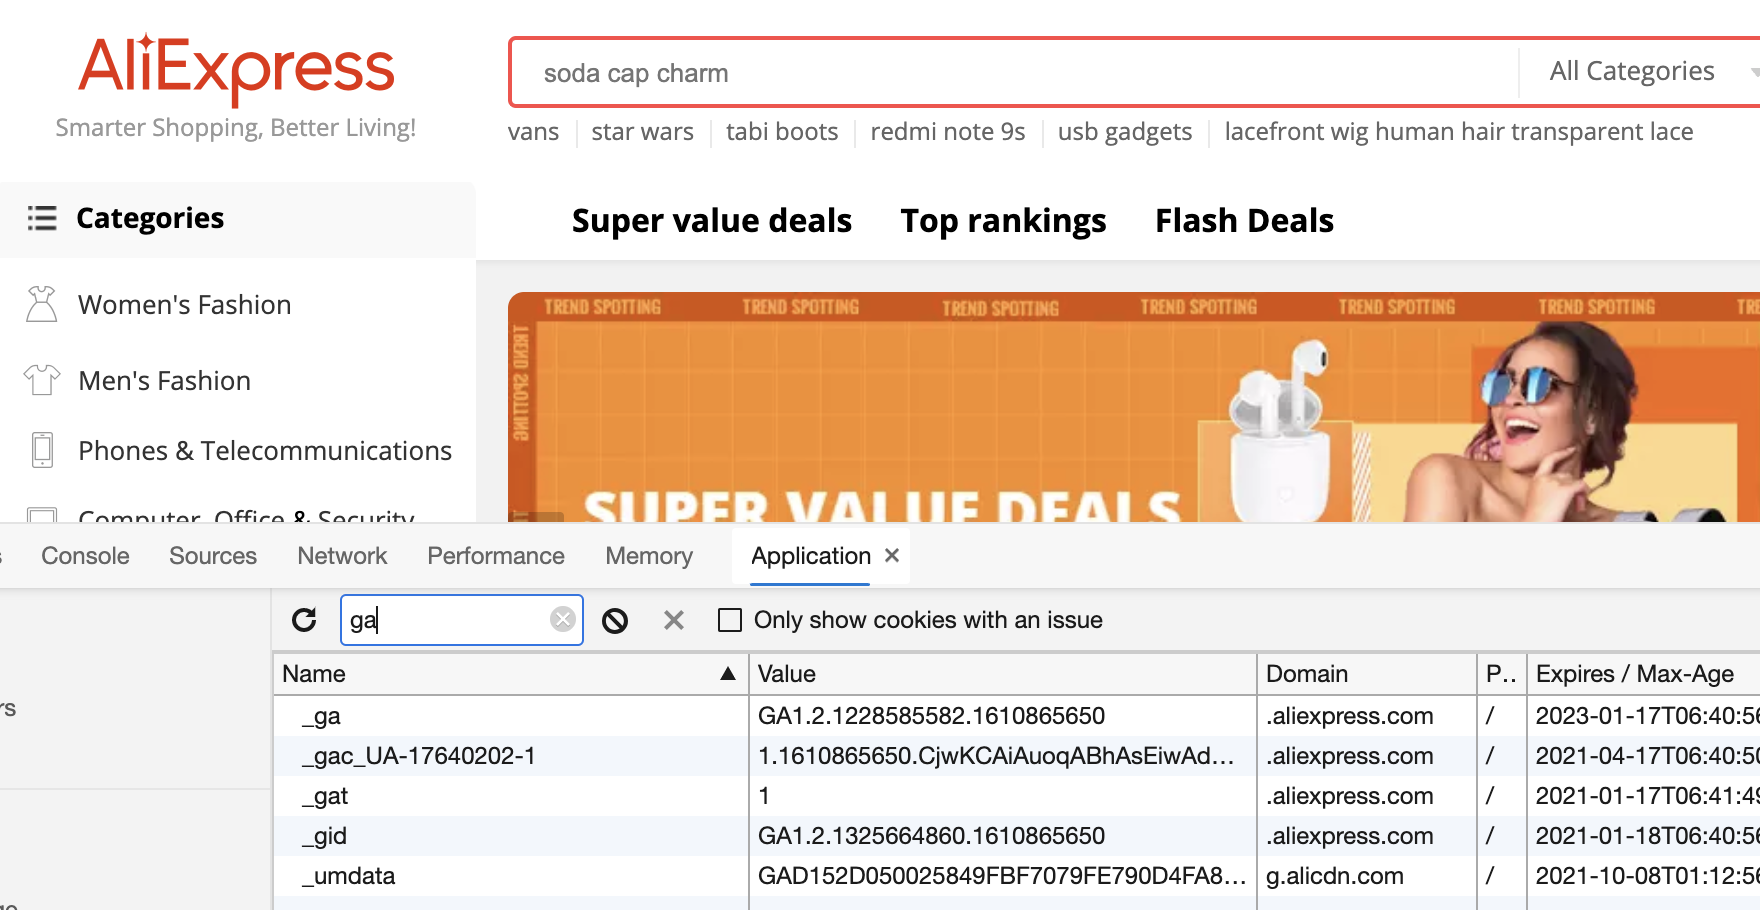Open Men's Fashion category

point(165,381)
